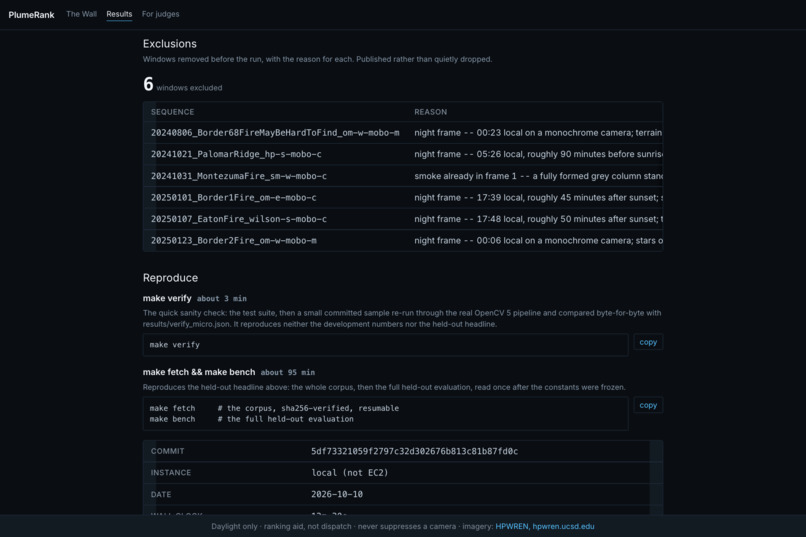Click the Exclusions heading

[170, 44]
